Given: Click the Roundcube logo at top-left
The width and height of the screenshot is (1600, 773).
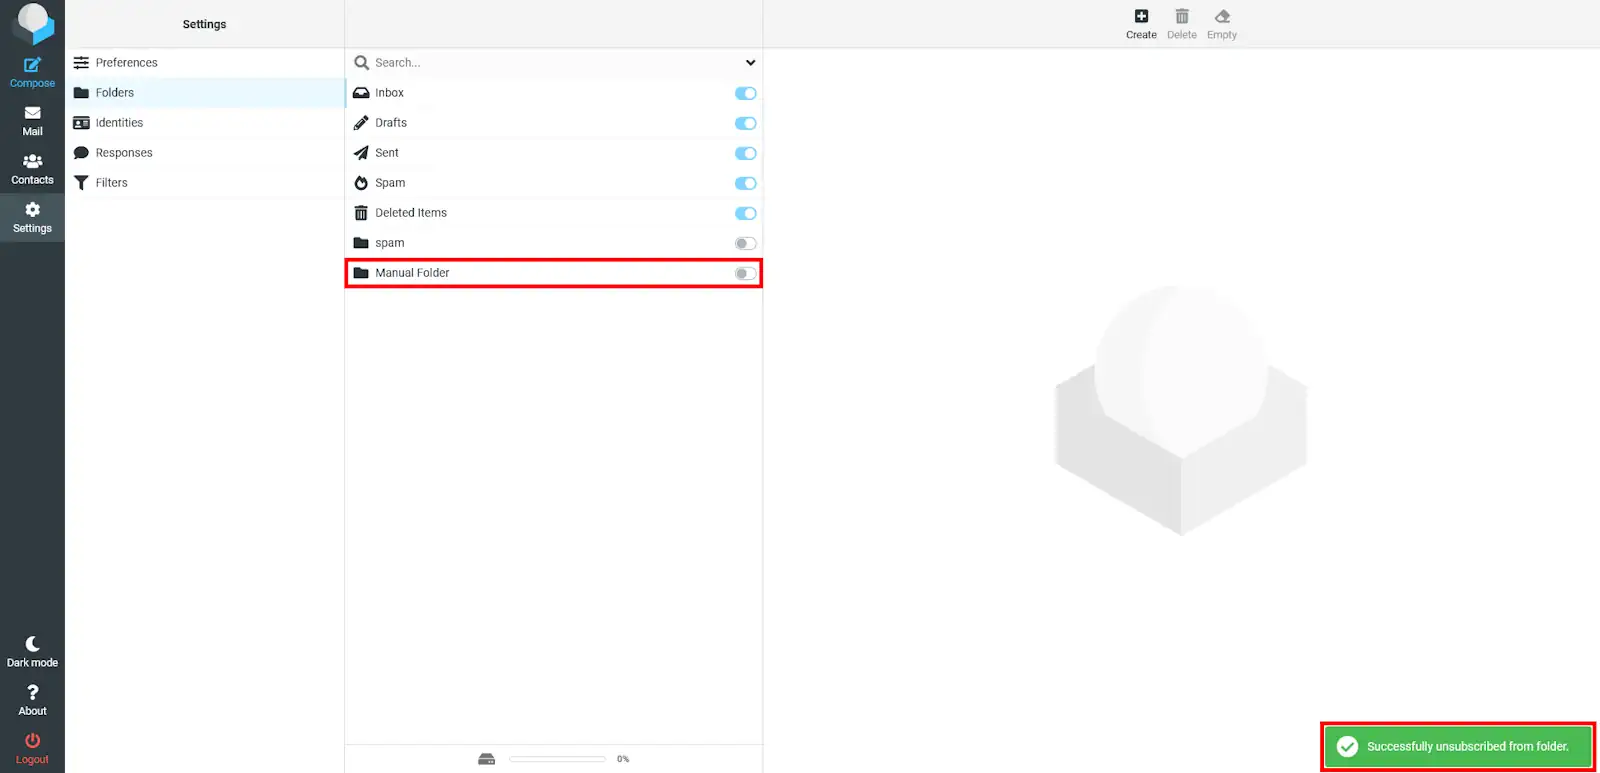Looking at the screenshot, I should point(32,22).
